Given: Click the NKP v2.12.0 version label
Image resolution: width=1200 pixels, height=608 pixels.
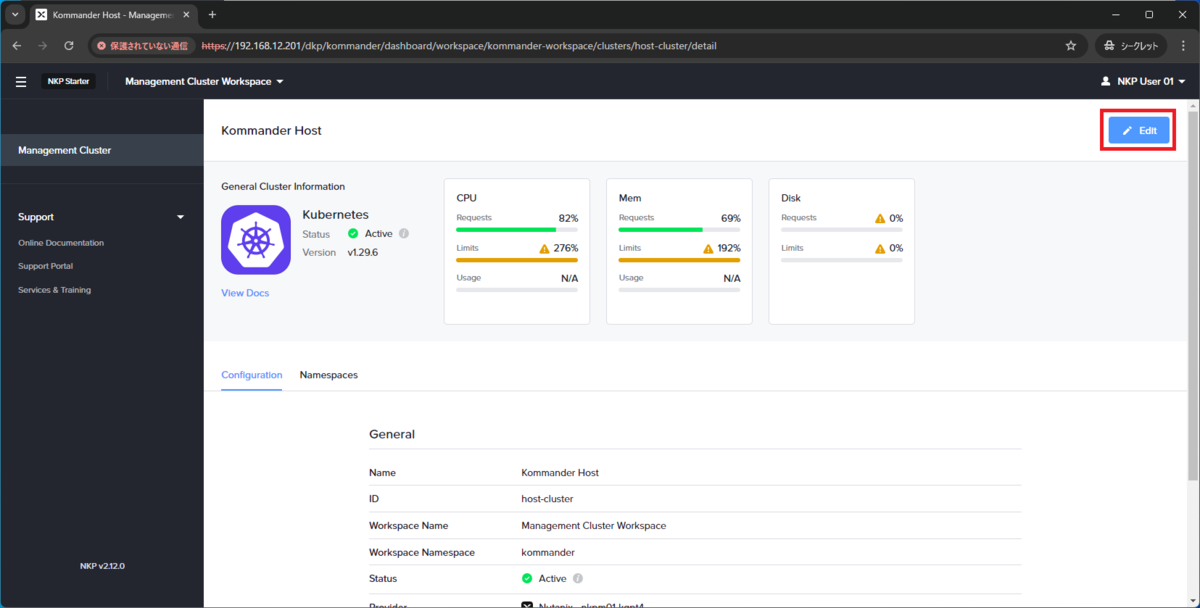Looking at the screenshot, I should pyautogui.click(x=102, y=566).
